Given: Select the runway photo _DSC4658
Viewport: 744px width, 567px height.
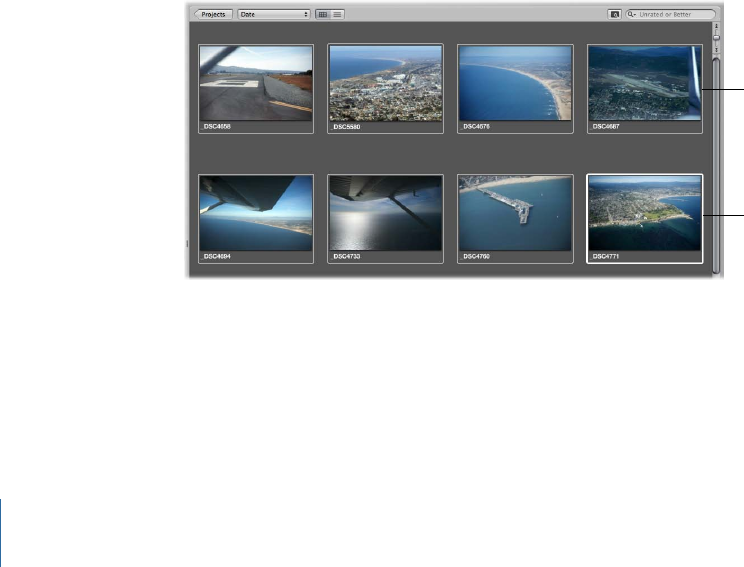Looking at the screenshot, I should pos(256,83).
